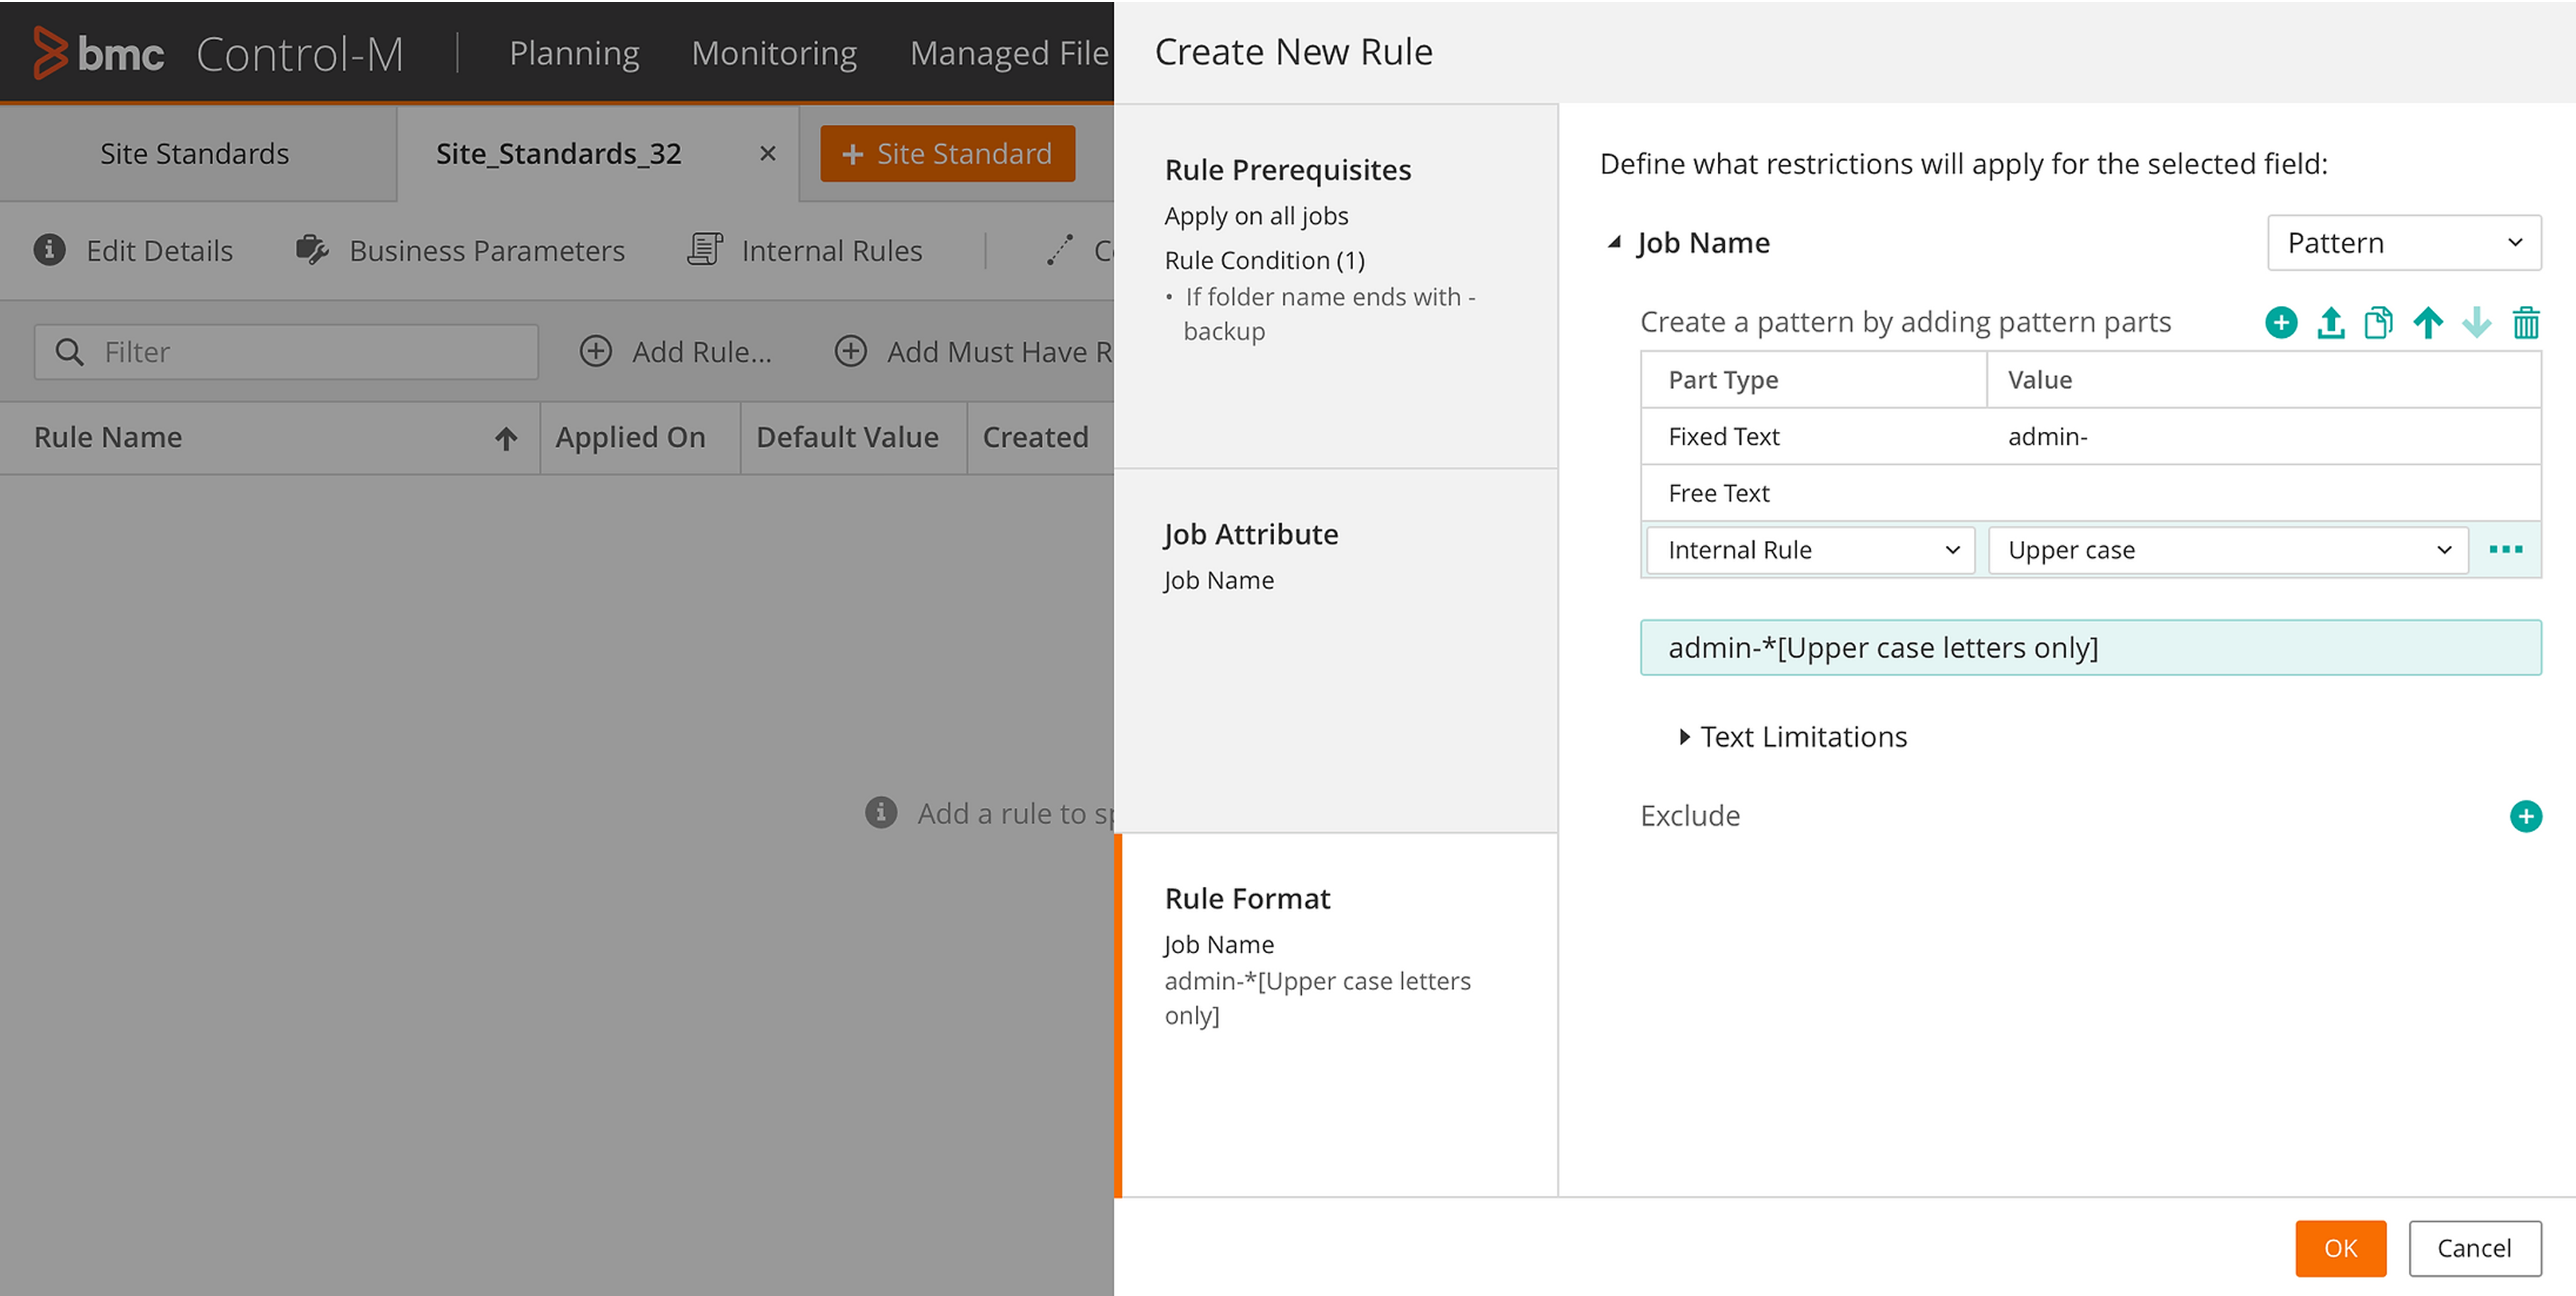
Task: Click the upload pattern part icon
Action: pyautogui.click(x=2331, y=322)
